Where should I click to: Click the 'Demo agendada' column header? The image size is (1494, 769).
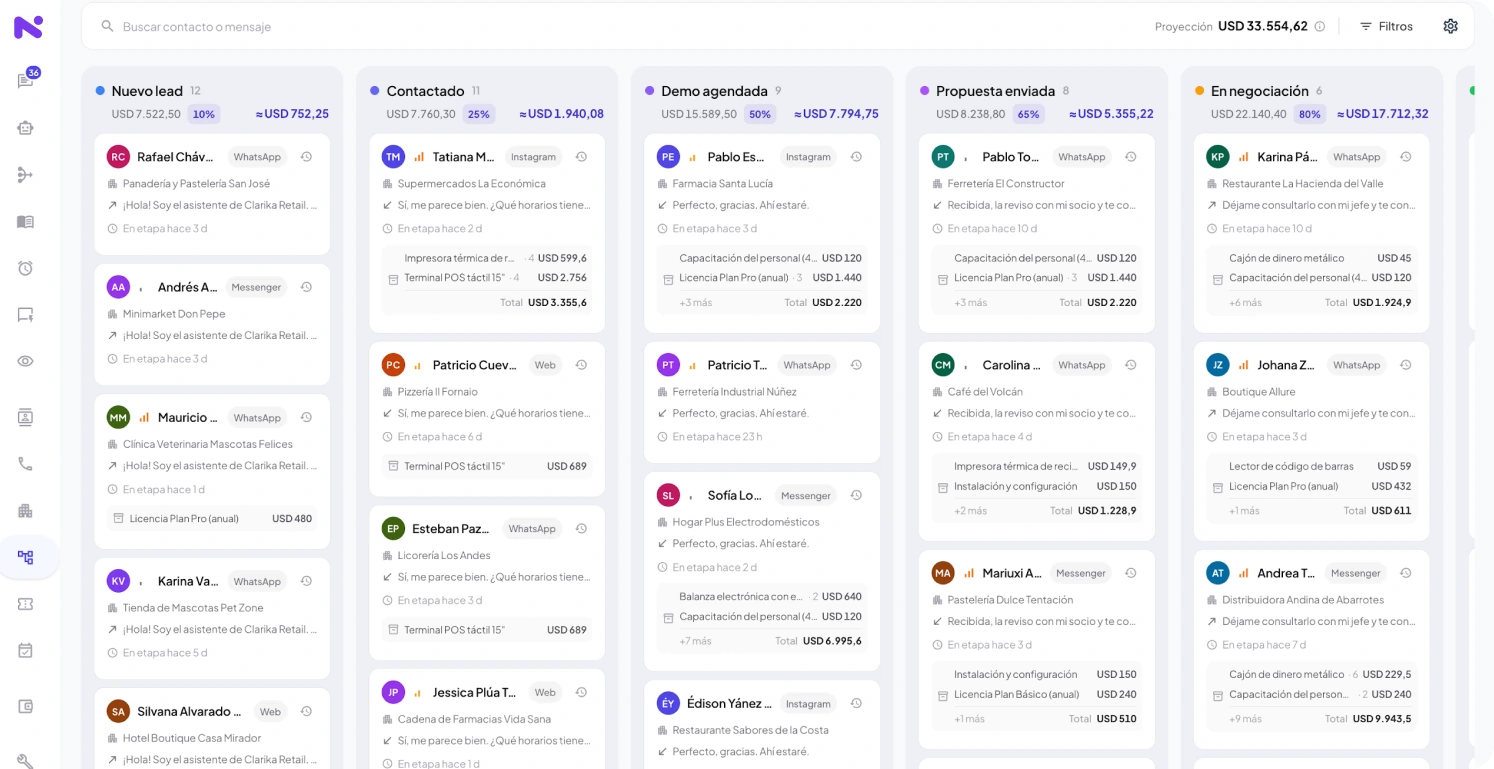click(714, 91)
